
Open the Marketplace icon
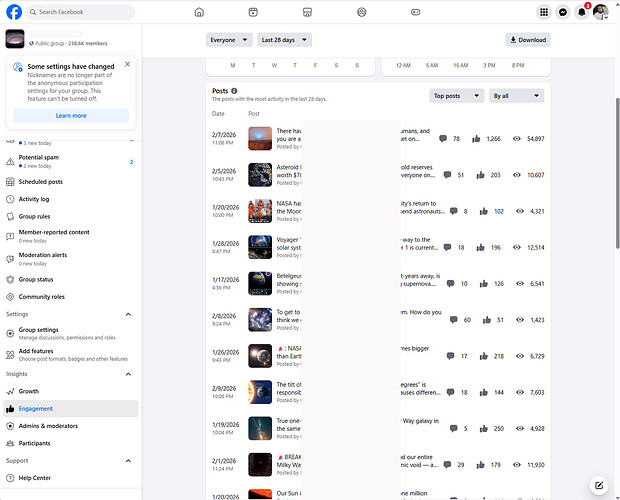307,12
